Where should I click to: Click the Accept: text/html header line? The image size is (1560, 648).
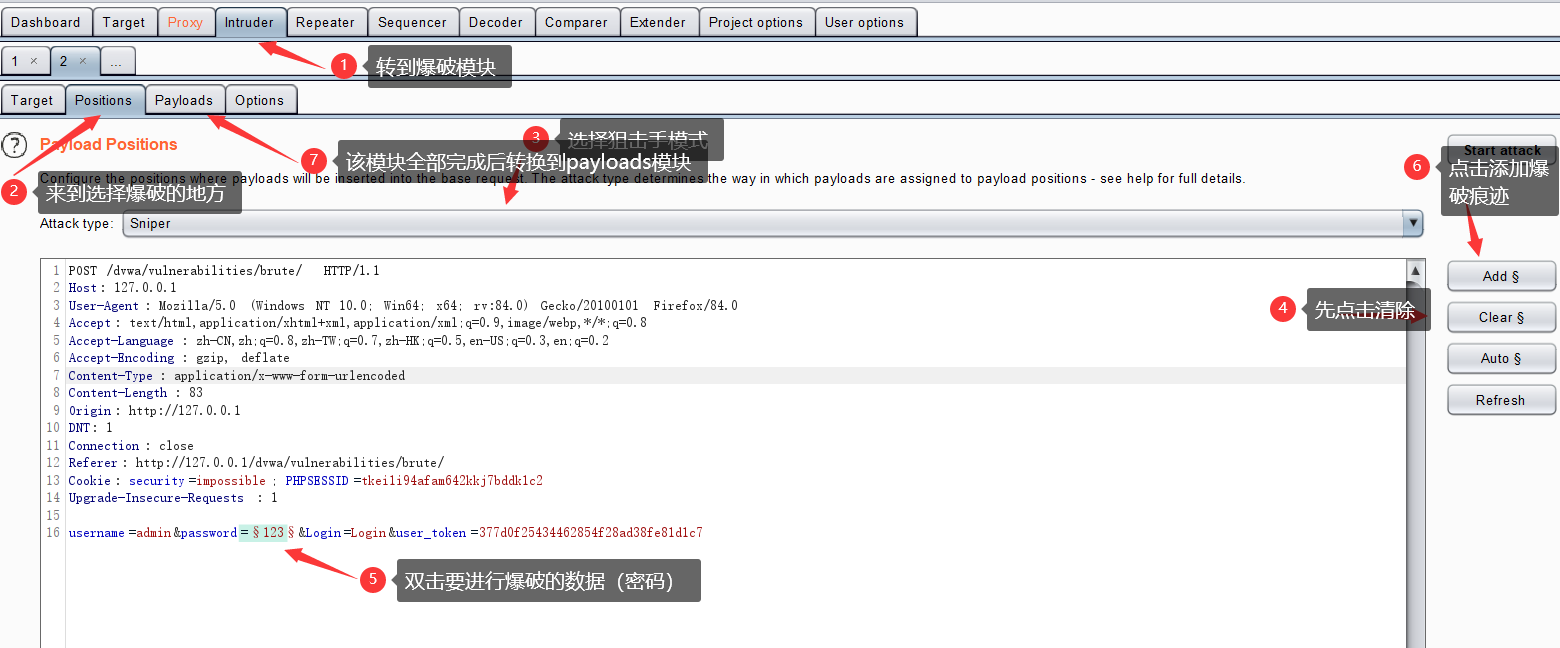[x=357, y=323]
